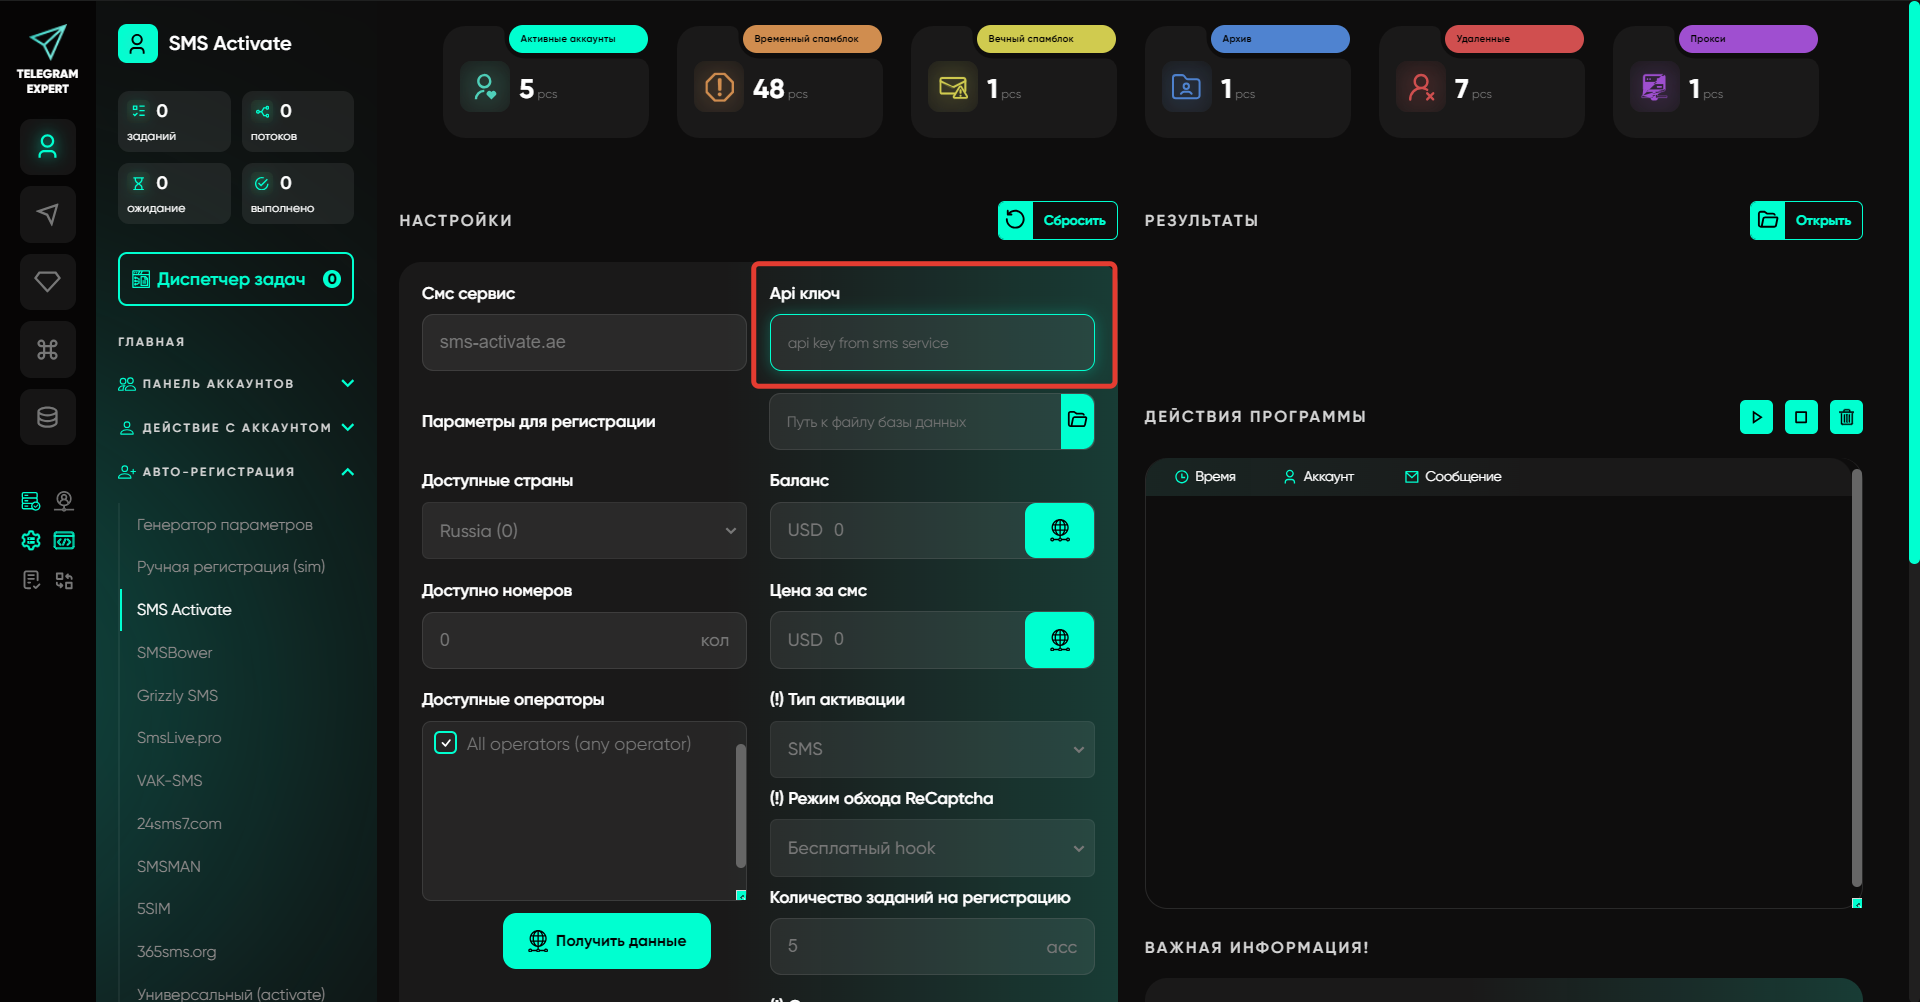Click globe button next to Balance field
The height and width of the screenshot is (1002, 1920).
pyautogui.click(x=1059, y=530)
